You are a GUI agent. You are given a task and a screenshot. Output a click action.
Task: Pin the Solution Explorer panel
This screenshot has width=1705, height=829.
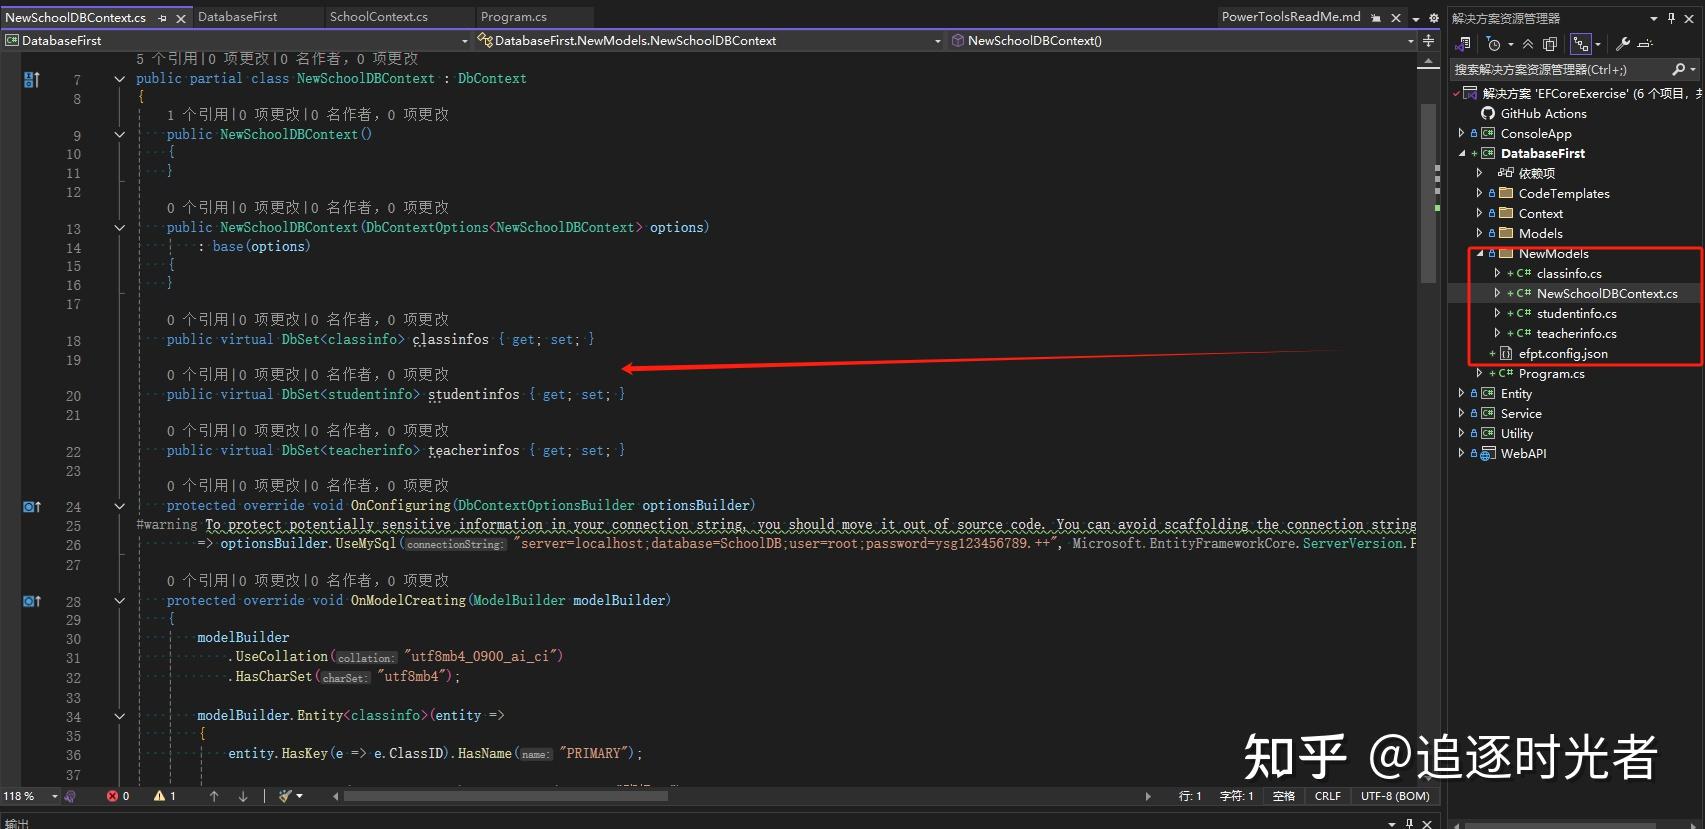coord(1671,18)
